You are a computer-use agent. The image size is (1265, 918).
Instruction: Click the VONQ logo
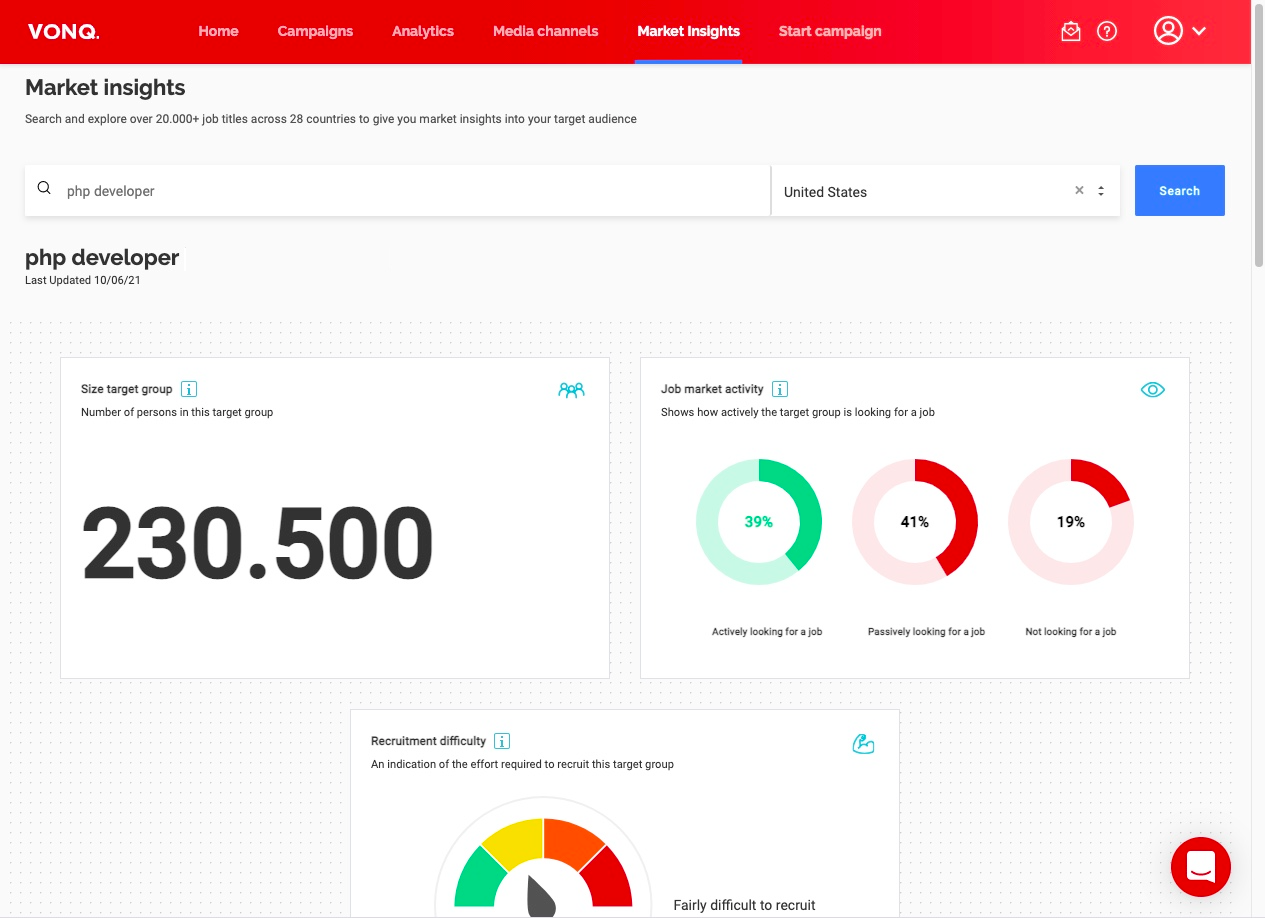click(63, 31)
